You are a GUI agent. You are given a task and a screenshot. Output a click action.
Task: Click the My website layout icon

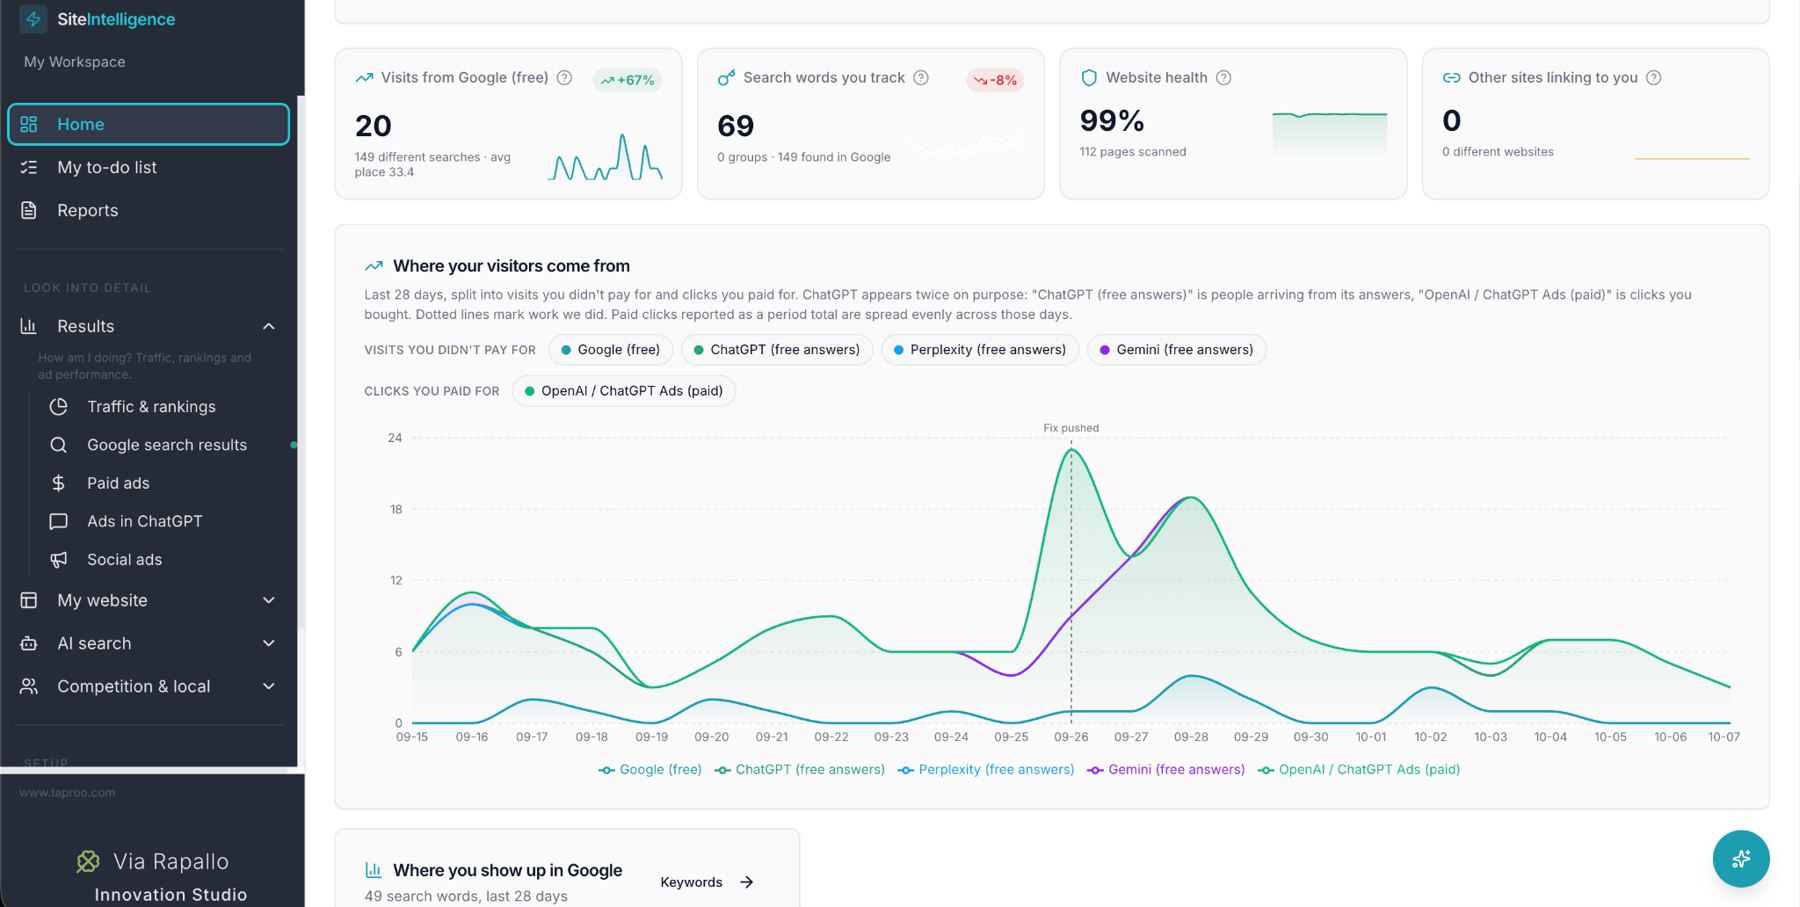coord(29,600)
